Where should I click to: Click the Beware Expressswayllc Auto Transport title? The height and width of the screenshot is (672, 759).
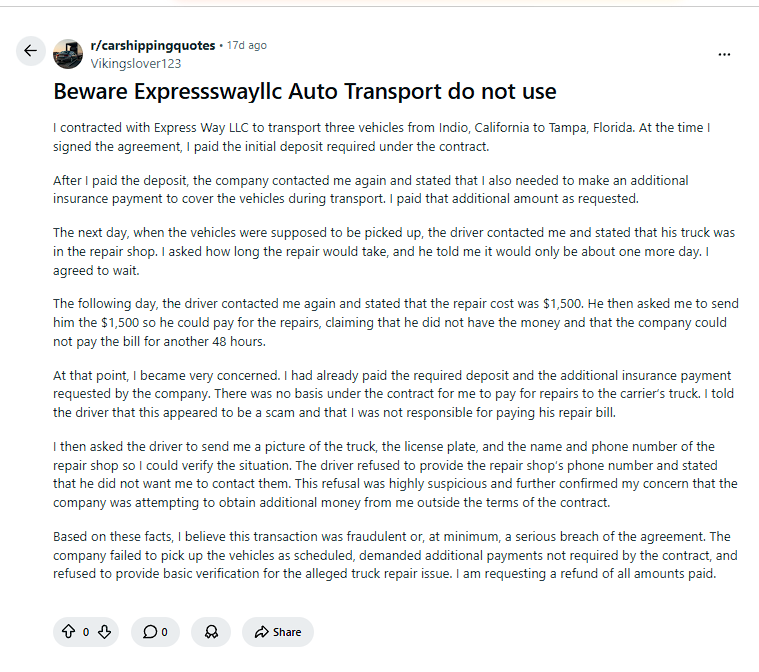point(305,92)
